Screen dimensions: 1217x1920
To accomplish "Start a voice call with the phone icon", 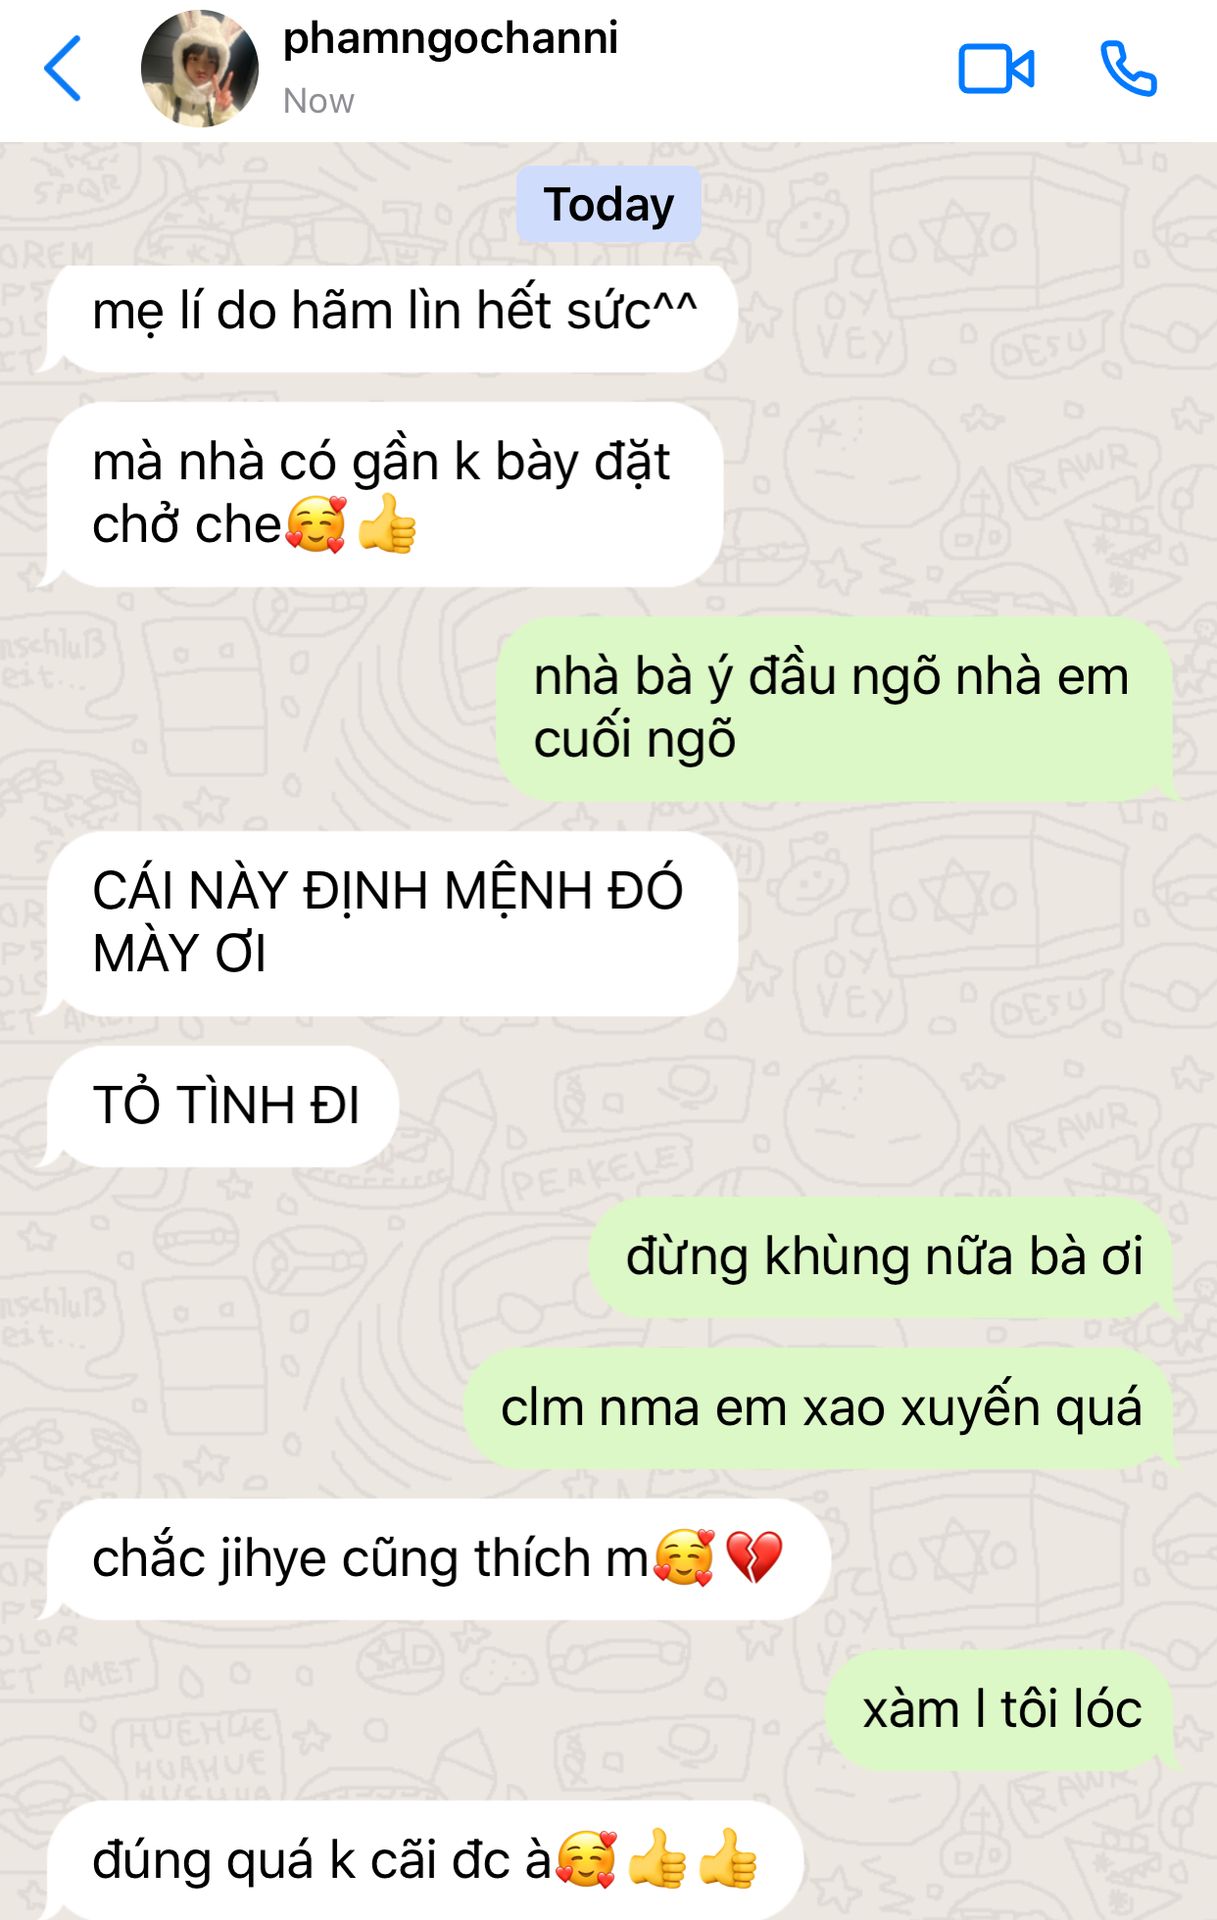I will tap(1129, 68).
